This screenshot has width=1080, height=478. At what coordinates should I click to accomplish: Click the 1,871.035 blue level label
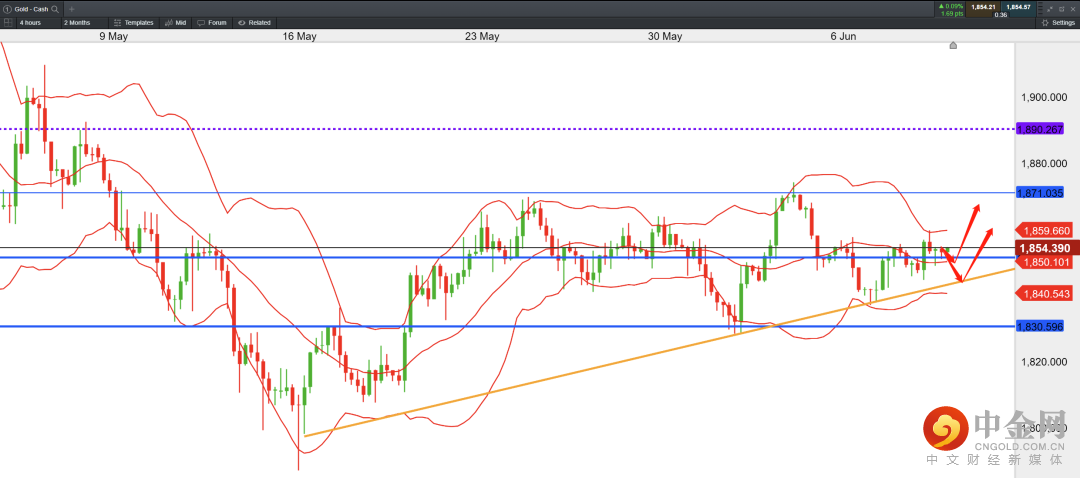(1040, 193)
